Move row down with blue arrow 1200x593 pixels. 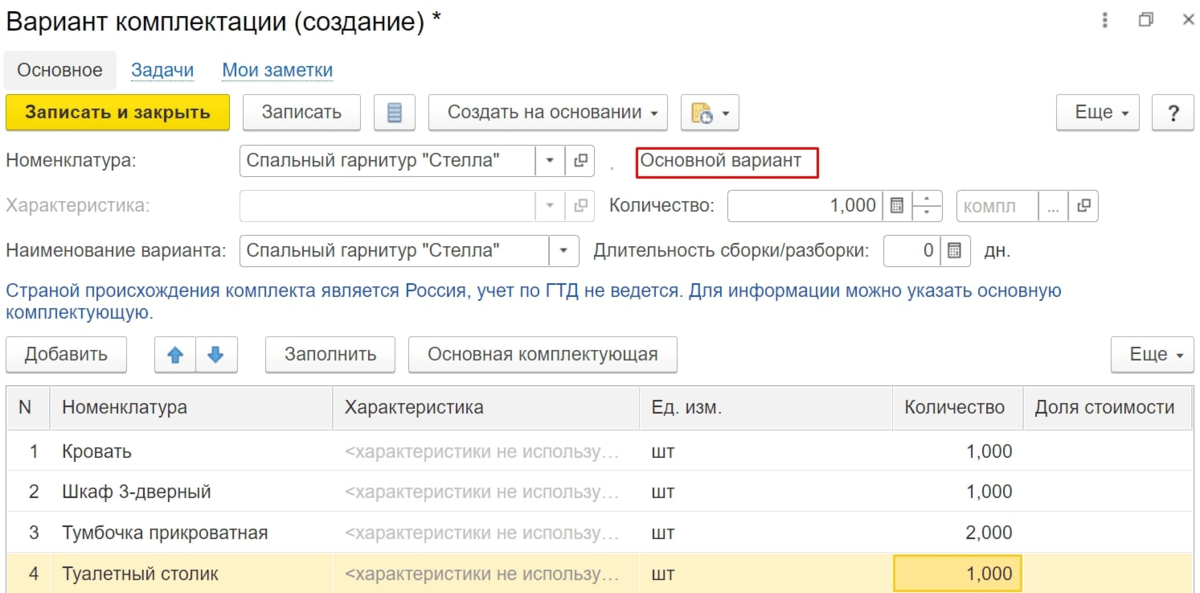pos(216,354)
